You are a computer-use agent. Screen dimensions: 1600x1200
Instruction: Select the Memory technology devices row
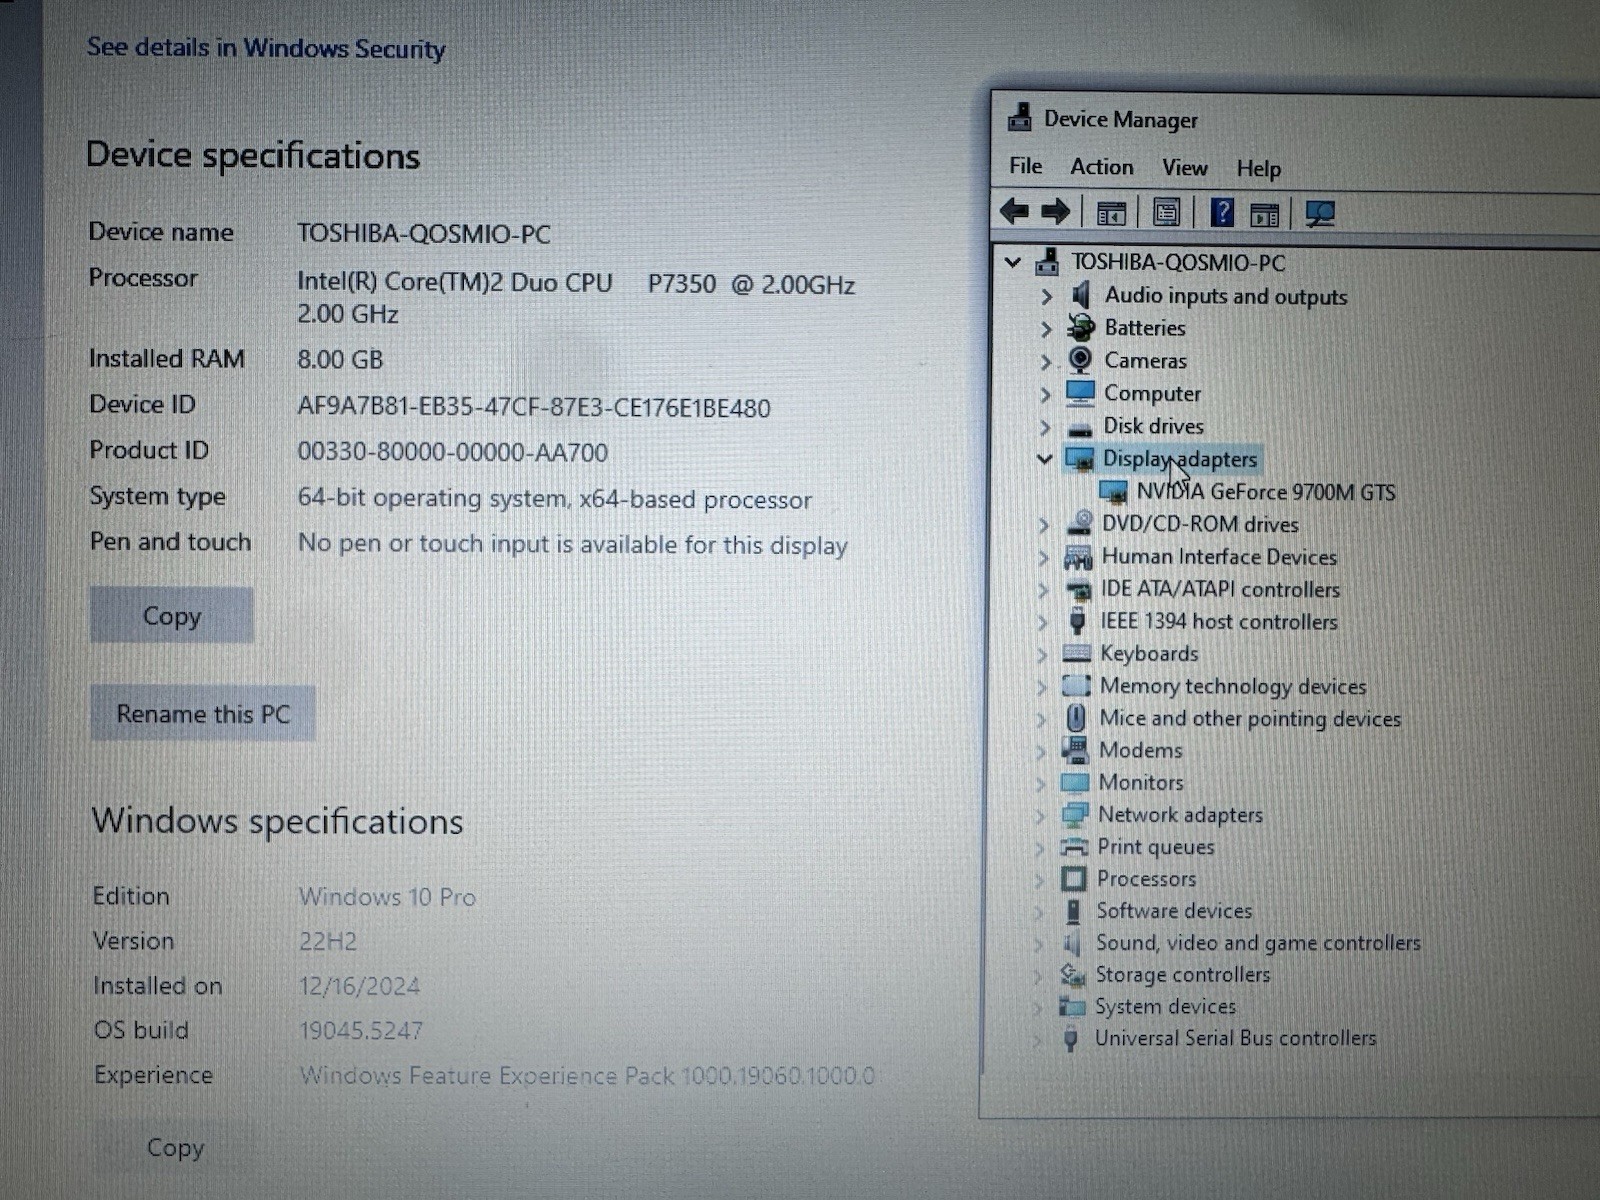(1233, 686)
